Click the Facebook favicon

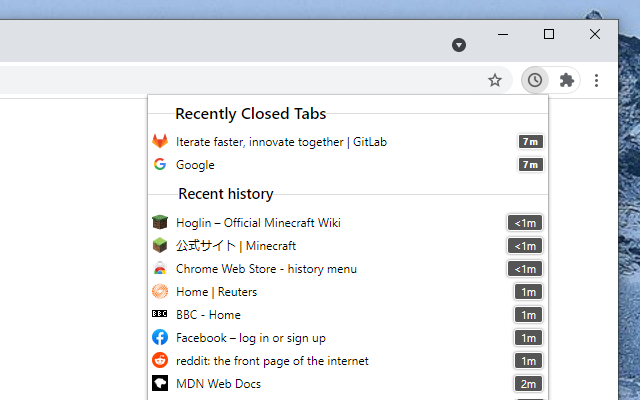pyautogui.click(x=160, y=338)
